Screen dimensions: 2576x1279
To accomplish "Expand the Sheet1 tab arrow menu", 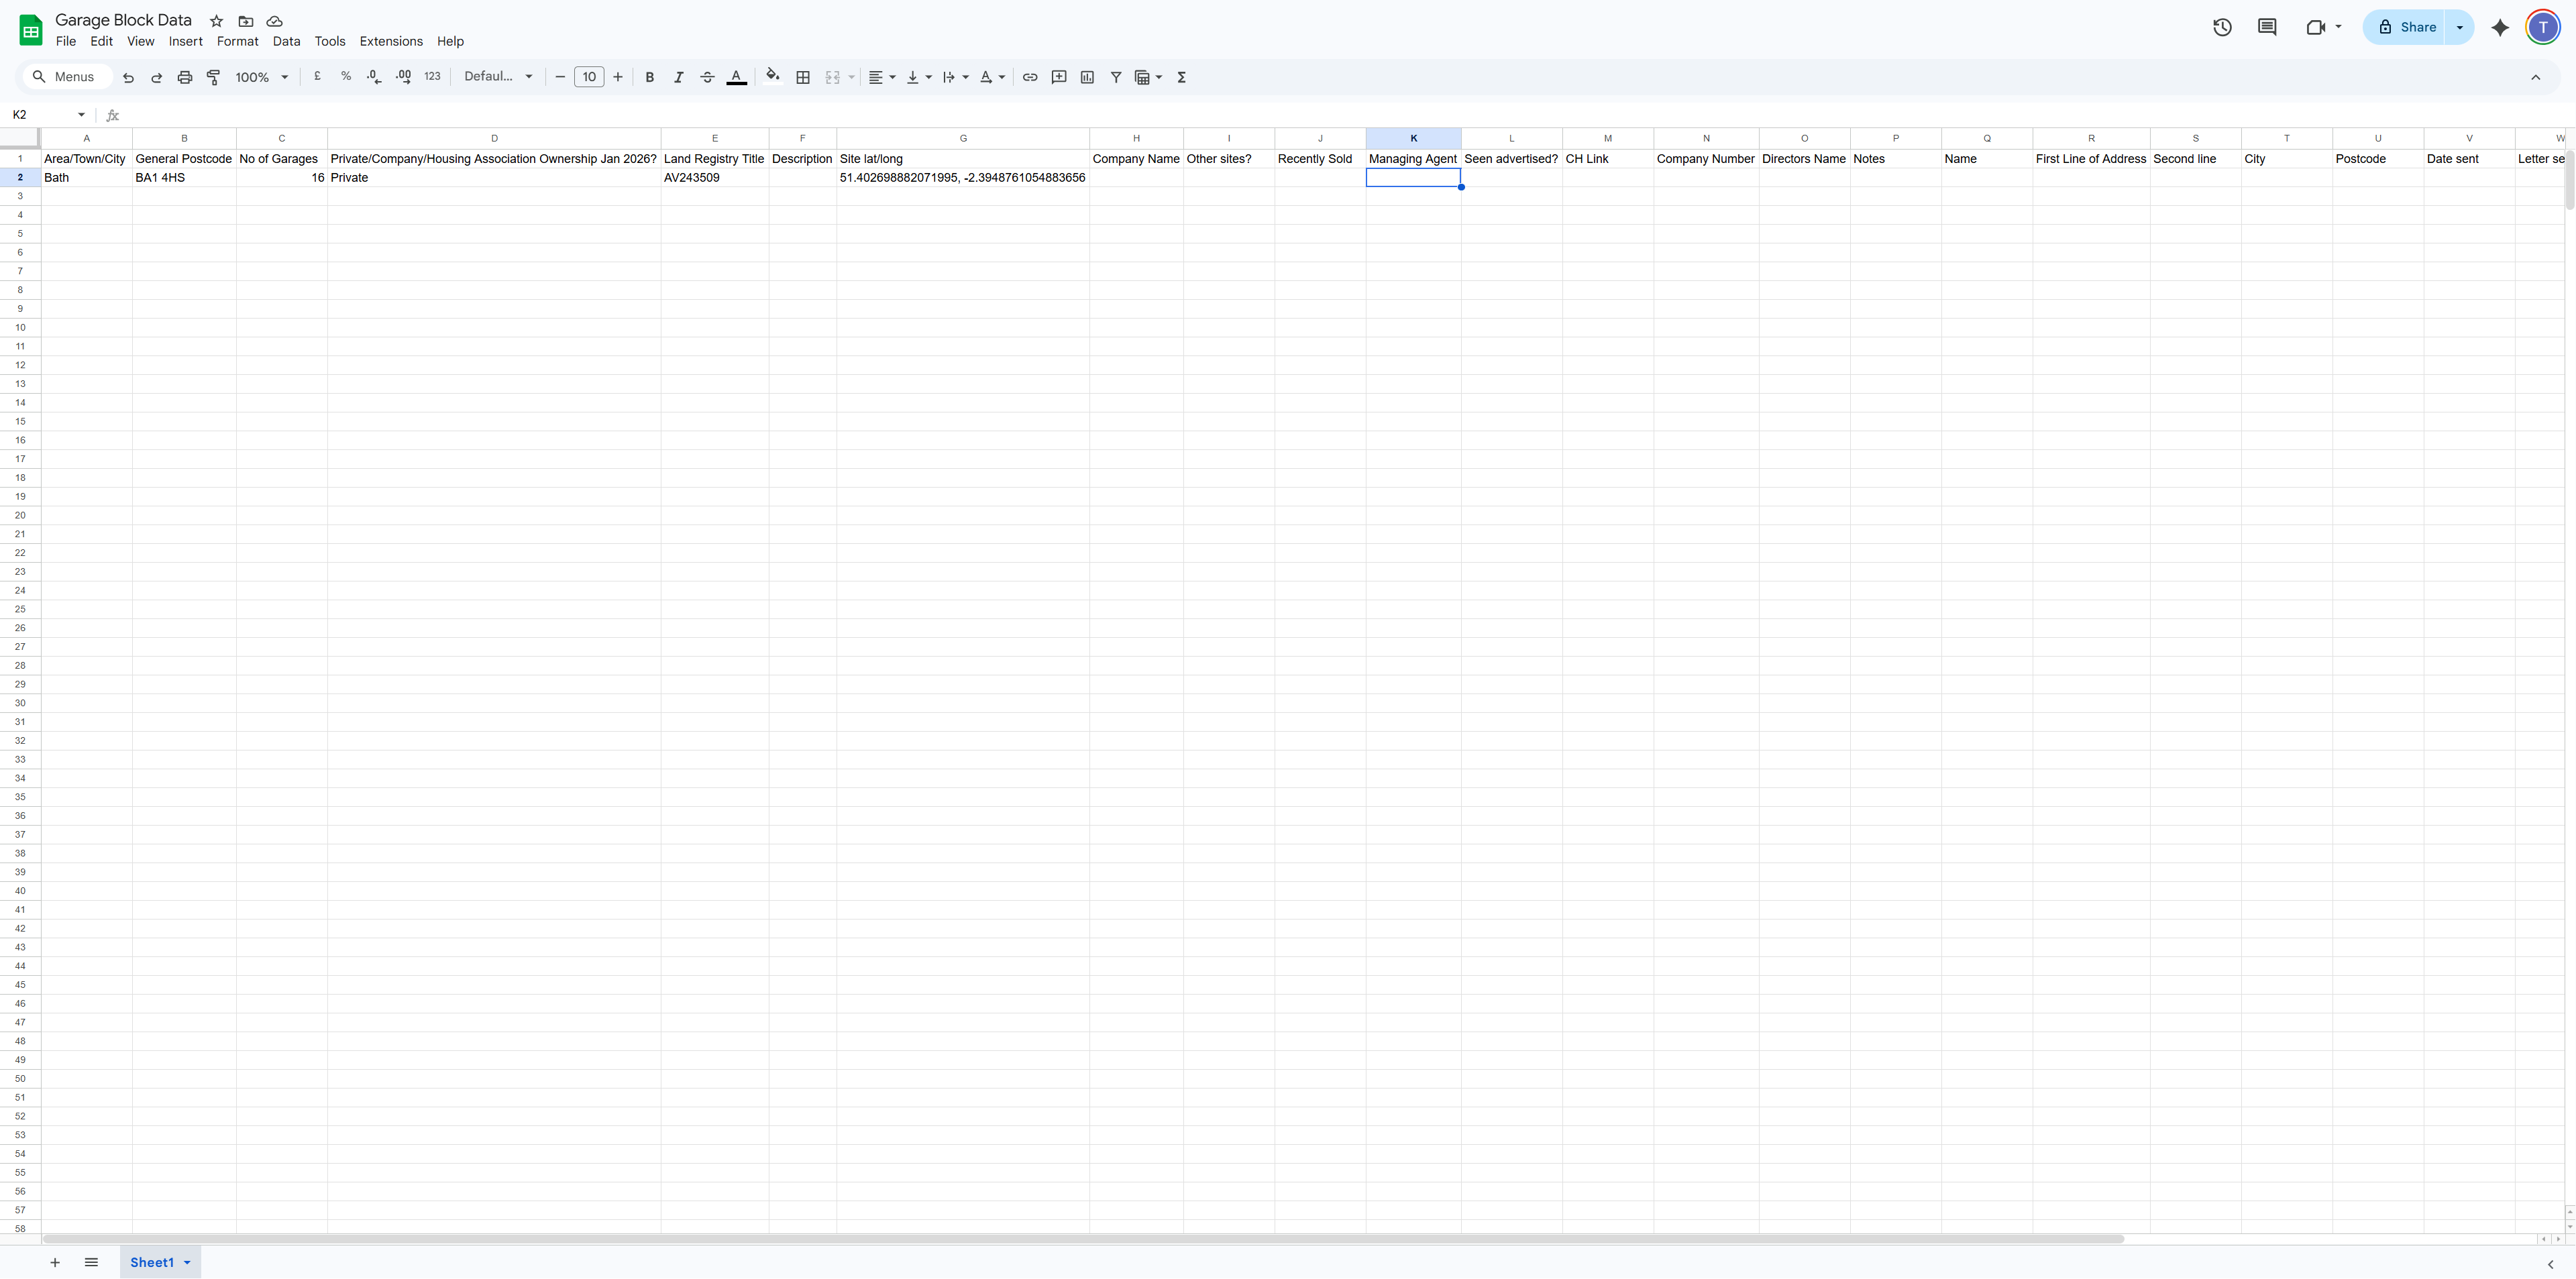I will click(x=187, y=1262).
